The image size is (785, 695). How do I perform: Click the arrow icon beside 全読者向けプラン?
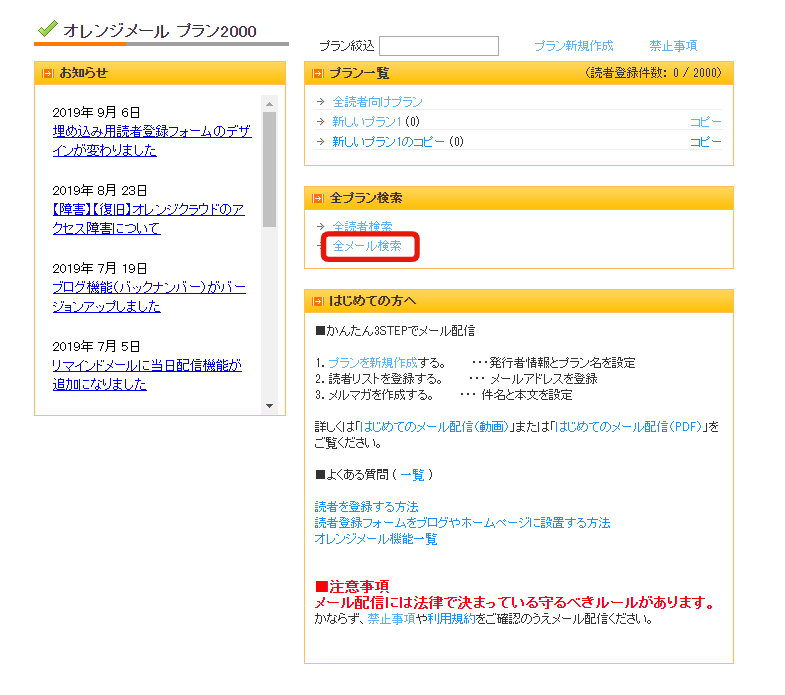click(x=321, y=102)
